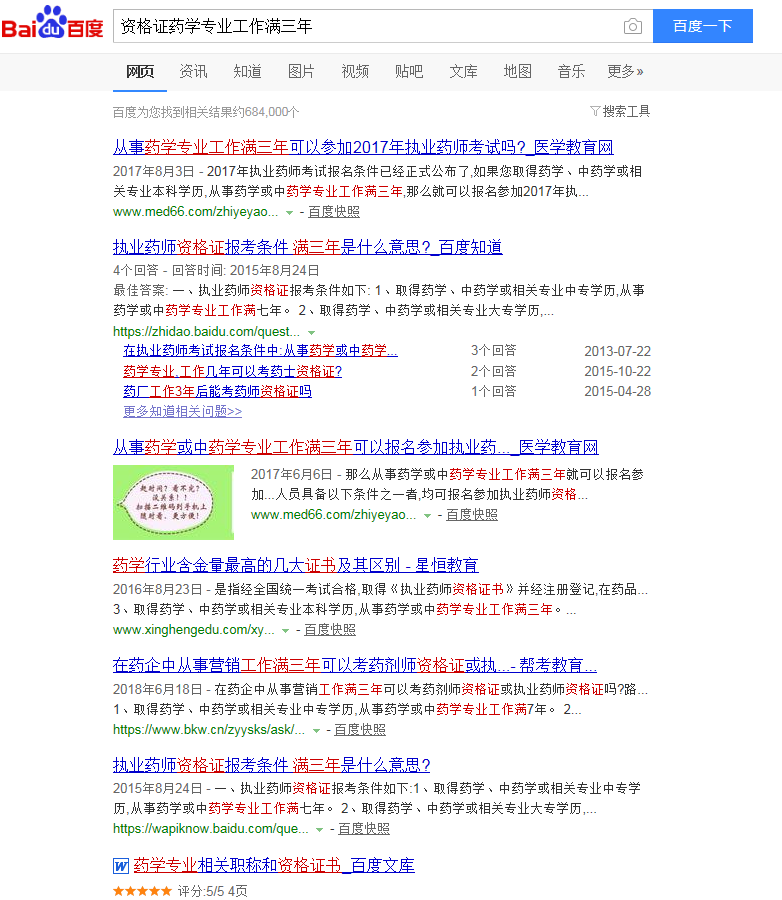The image size is (782, 900).
Task: Open result 从事药学专业工作满三年可以参加2017年执业药师考试吗
Action: (x=363, y=148)
